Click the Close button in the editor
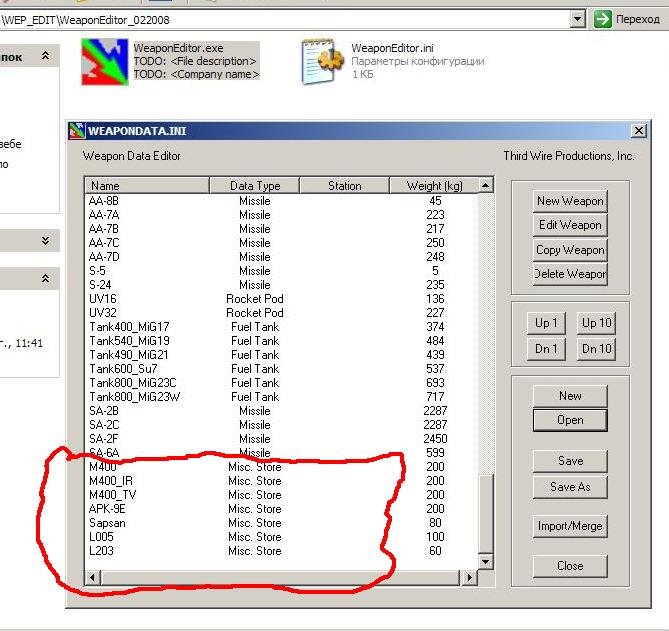 point(570,566)
